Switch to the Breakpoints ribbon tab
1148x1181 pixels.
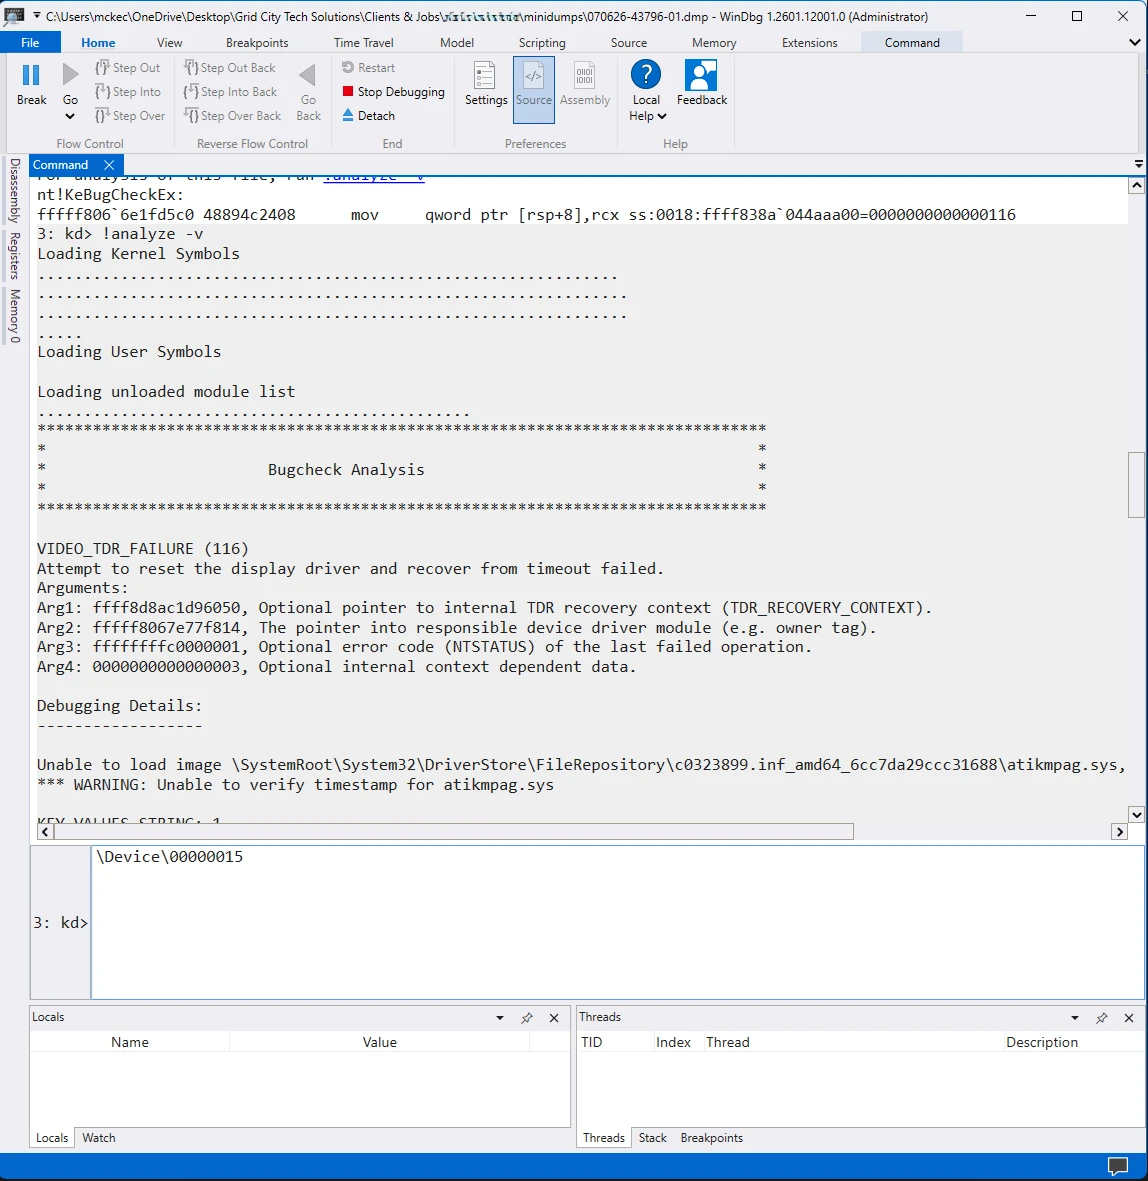click(257, 43)
